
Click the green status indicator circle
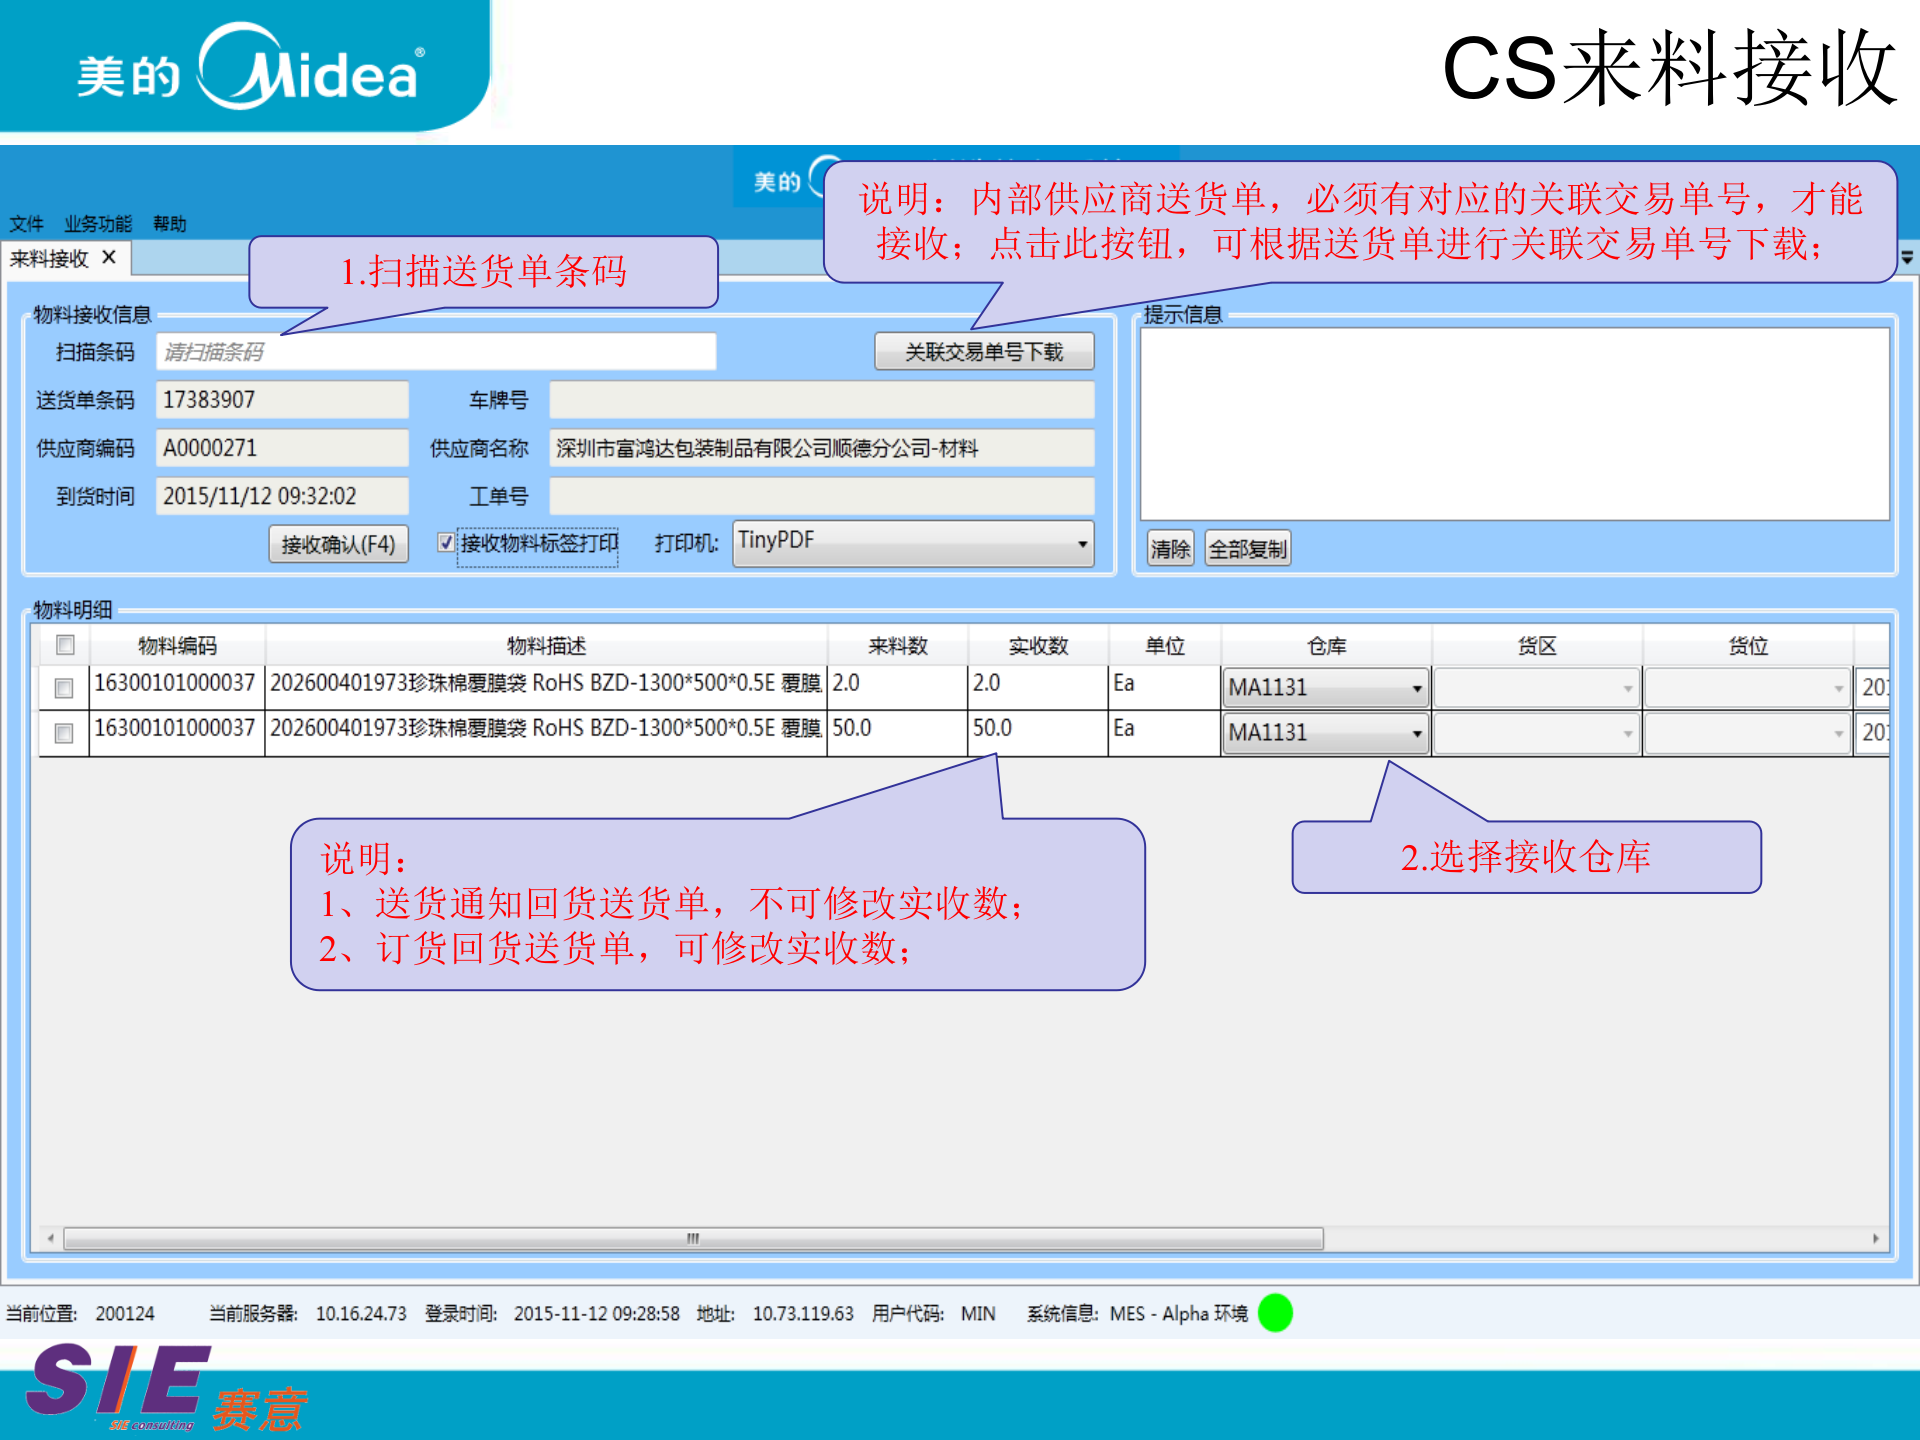[x=1275, y=1313]
